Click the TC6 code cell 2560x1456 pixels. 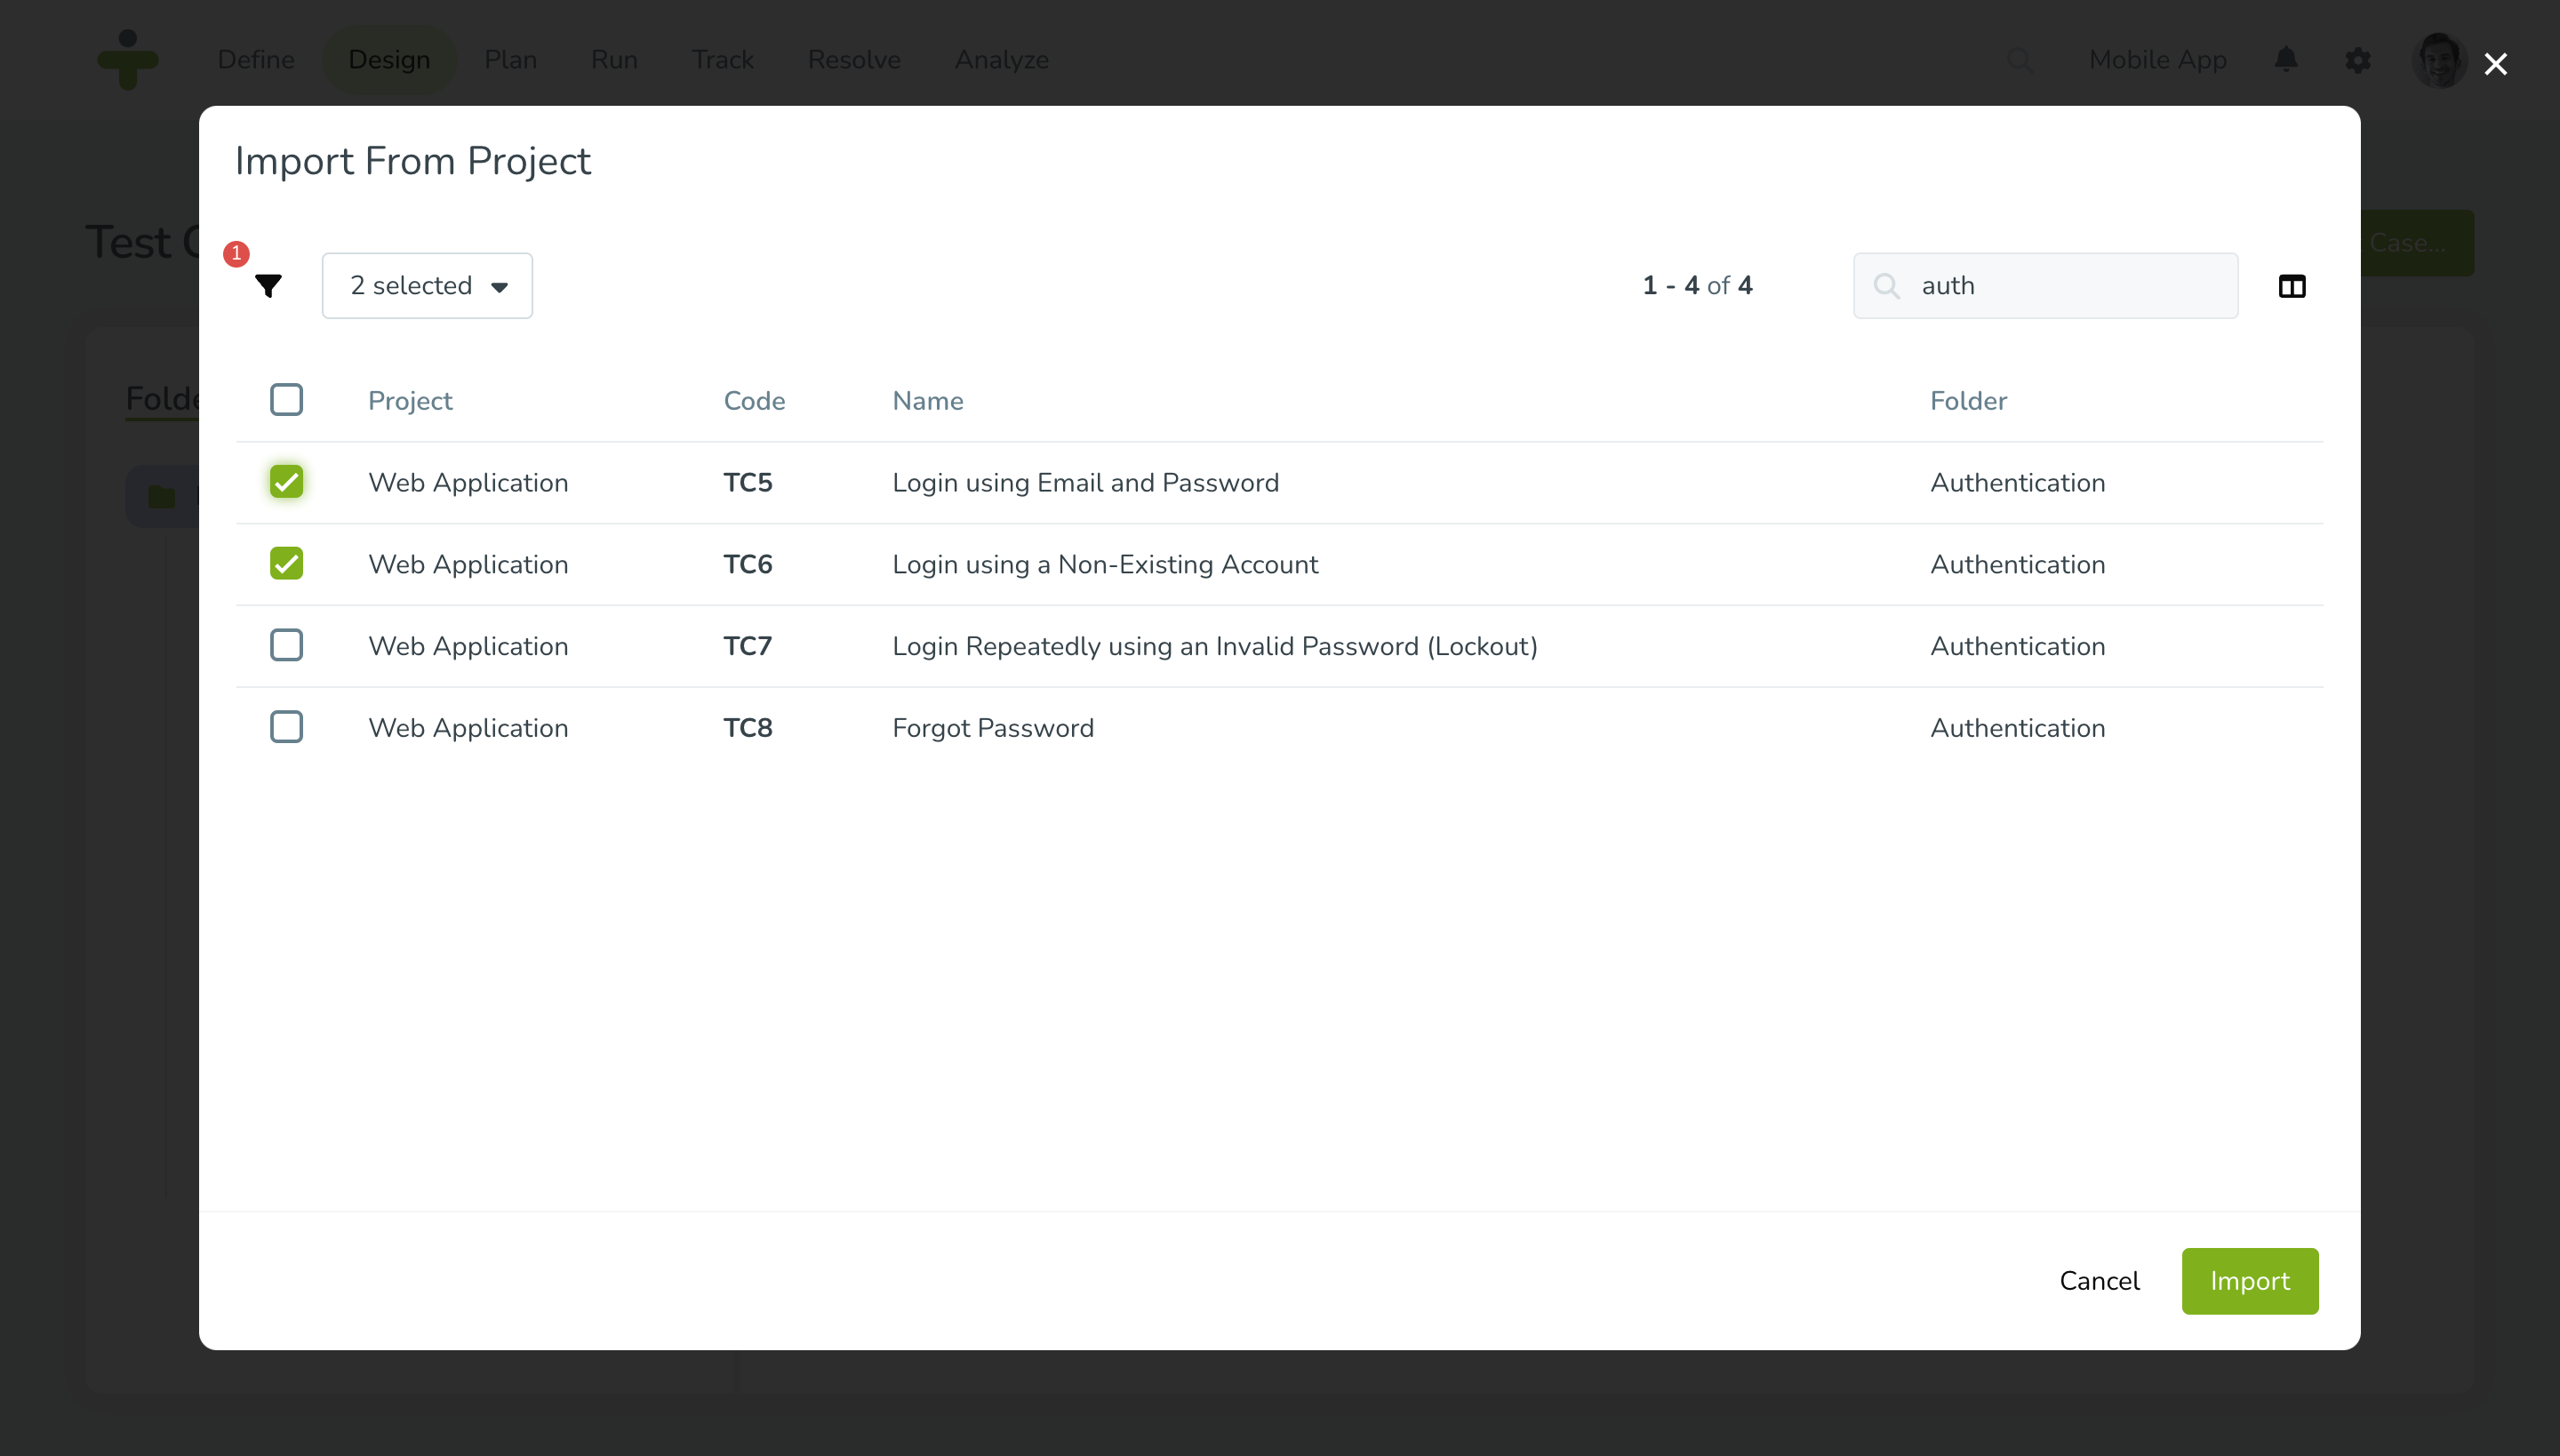[x=748, y=565]
